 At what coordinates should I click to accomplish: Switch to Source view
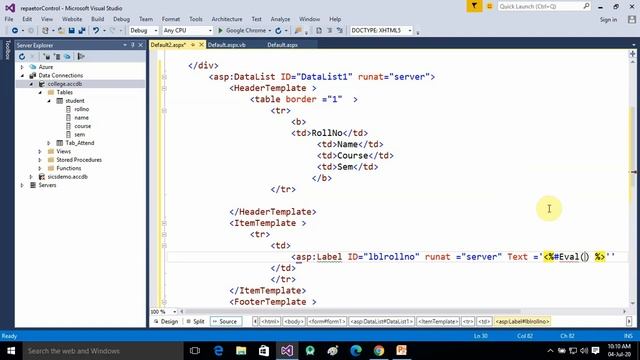[225, 322]
